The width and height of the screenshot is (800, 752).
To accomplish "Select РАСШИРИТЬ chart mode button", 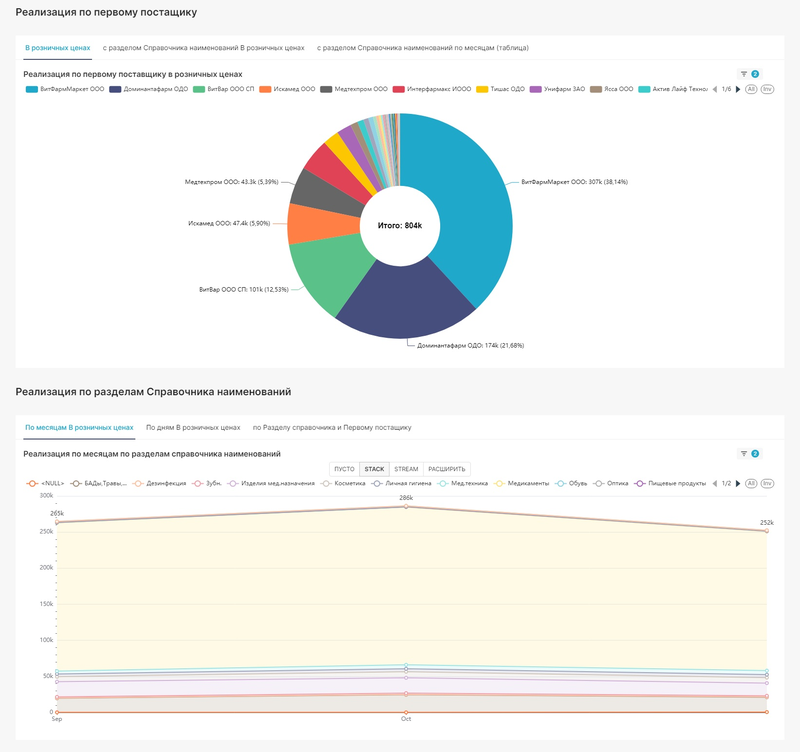I will 446,468.
